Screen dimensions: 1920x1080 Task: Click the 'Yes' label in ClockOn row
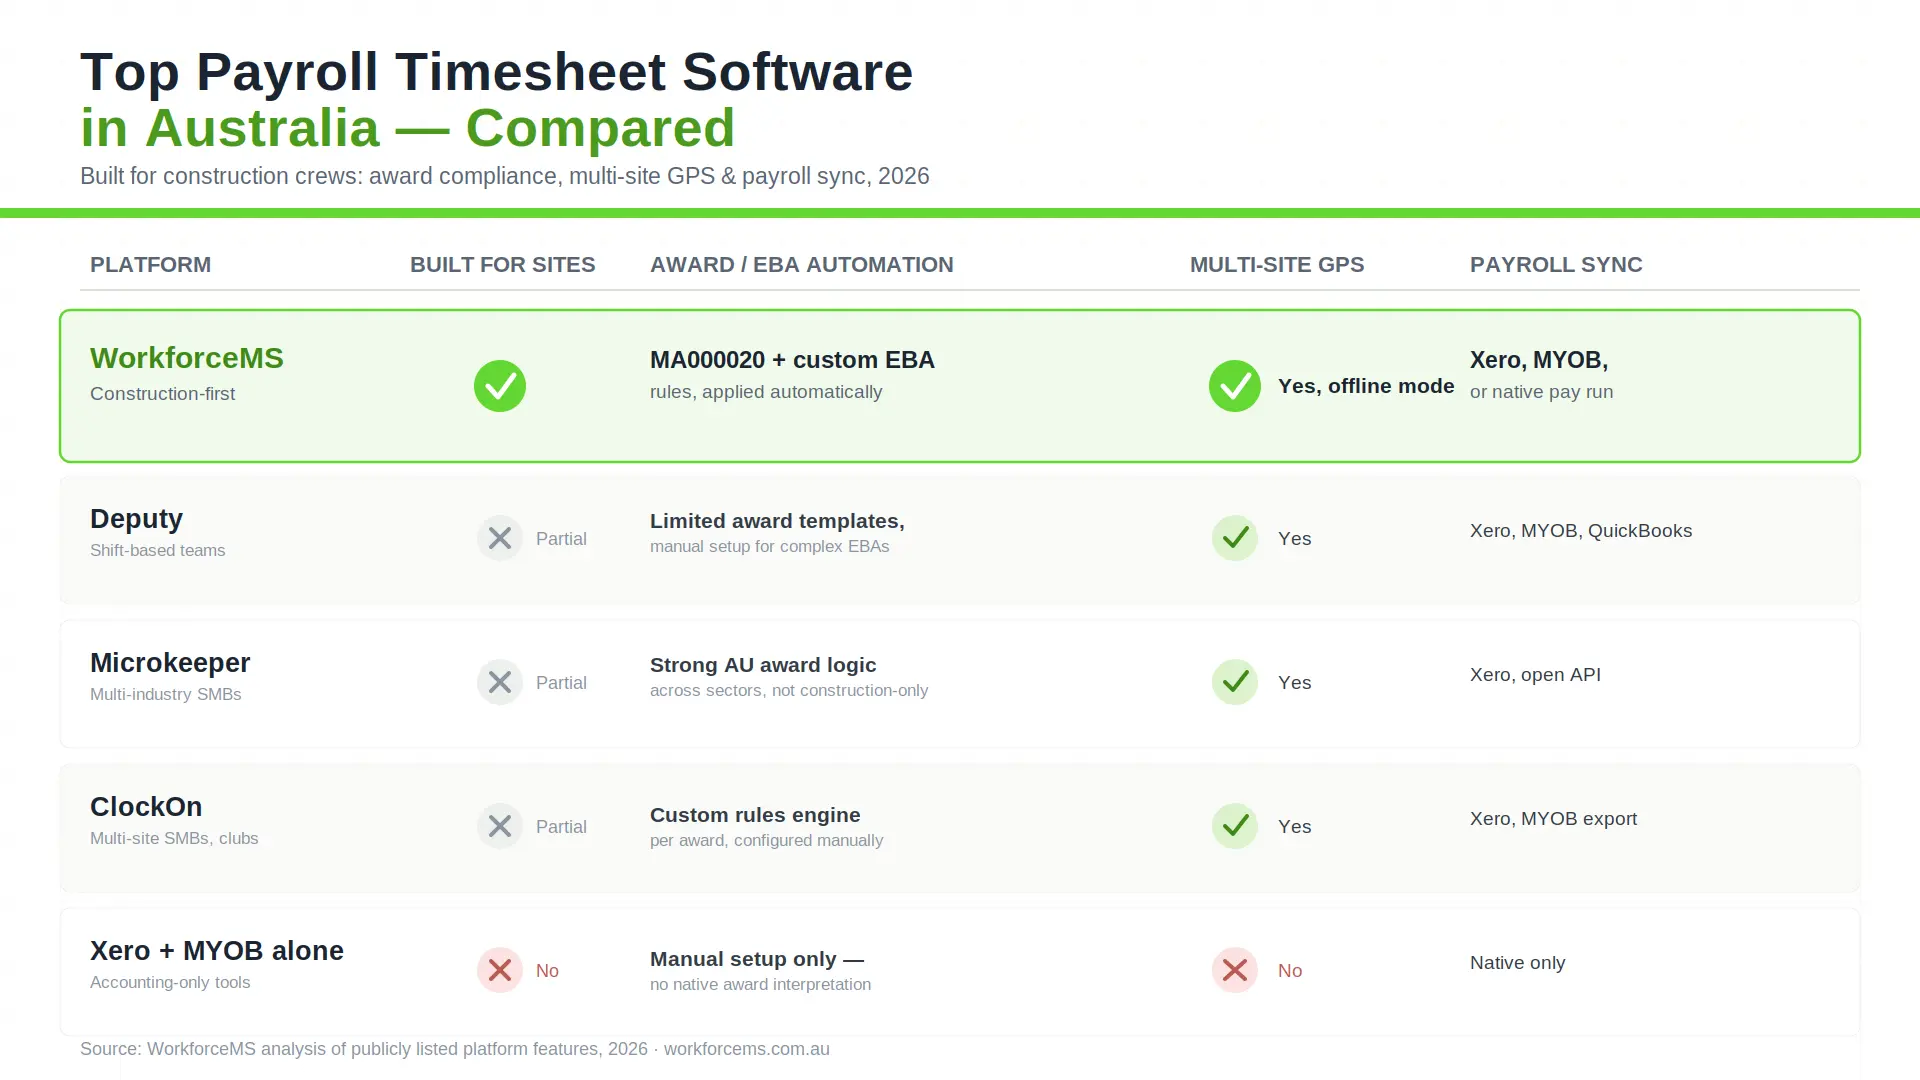(x=1294, y=827)
